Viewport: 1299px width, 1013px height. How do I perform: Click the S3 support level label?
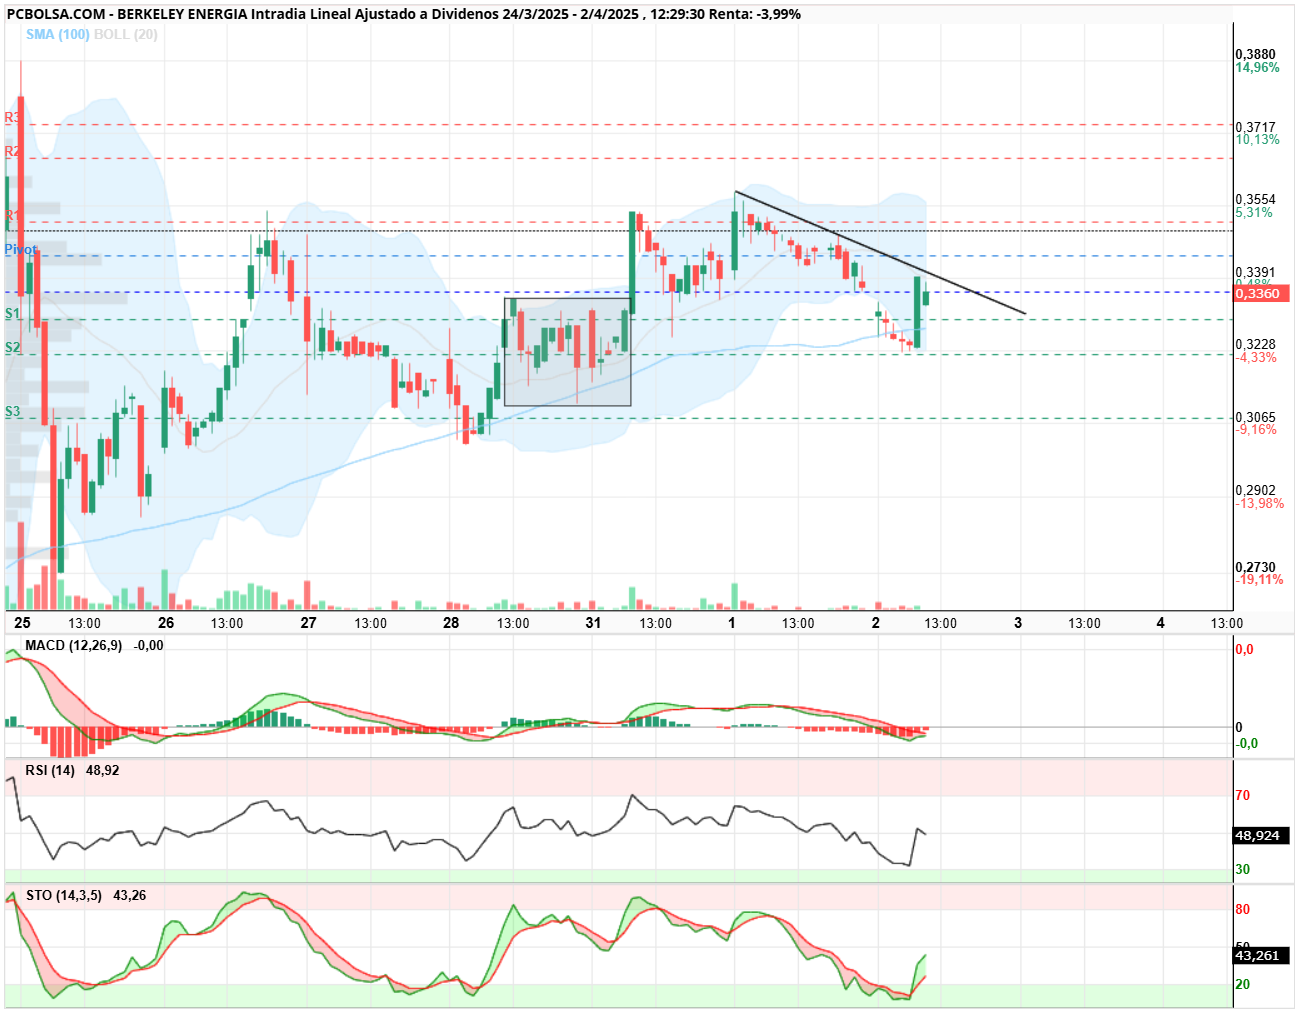12,411
